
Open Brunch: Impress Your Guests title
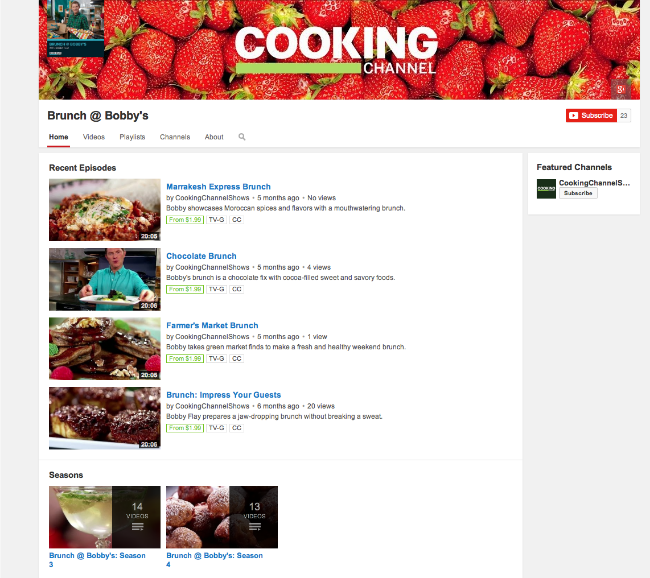click(223, 395)
